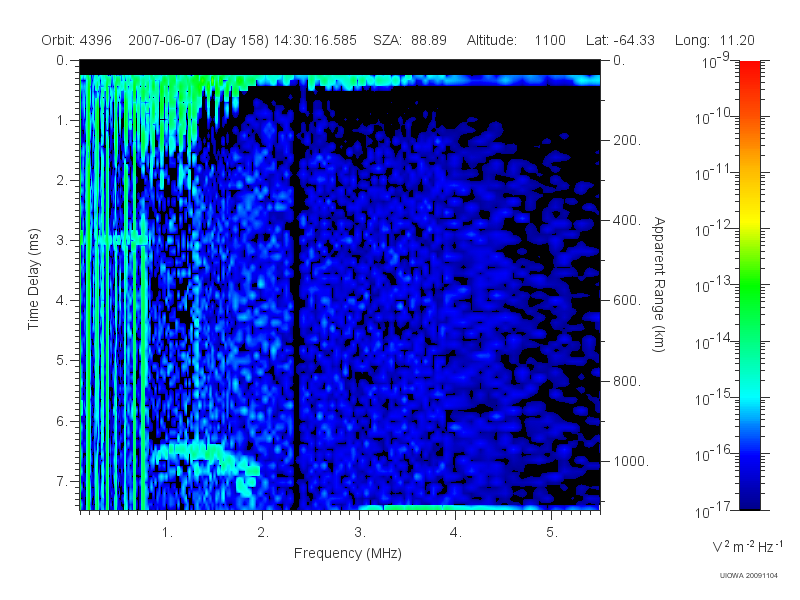This screenshot has width=800, height=600.
Task: Click the '800.' apparent range tick label
Action: point(627,381)
